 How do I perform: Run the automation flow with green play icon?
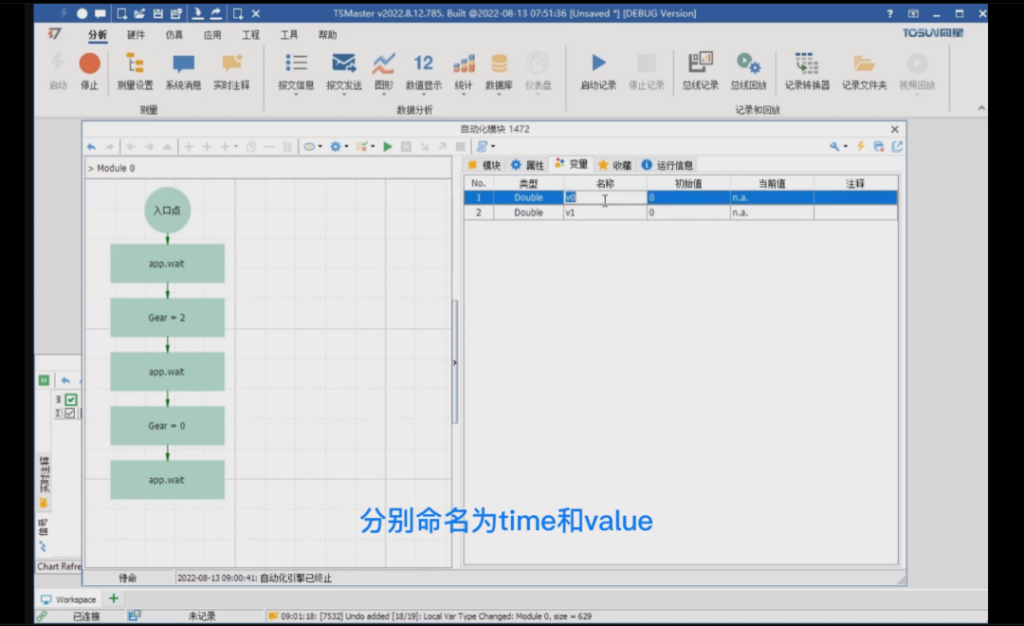(387, 146)
